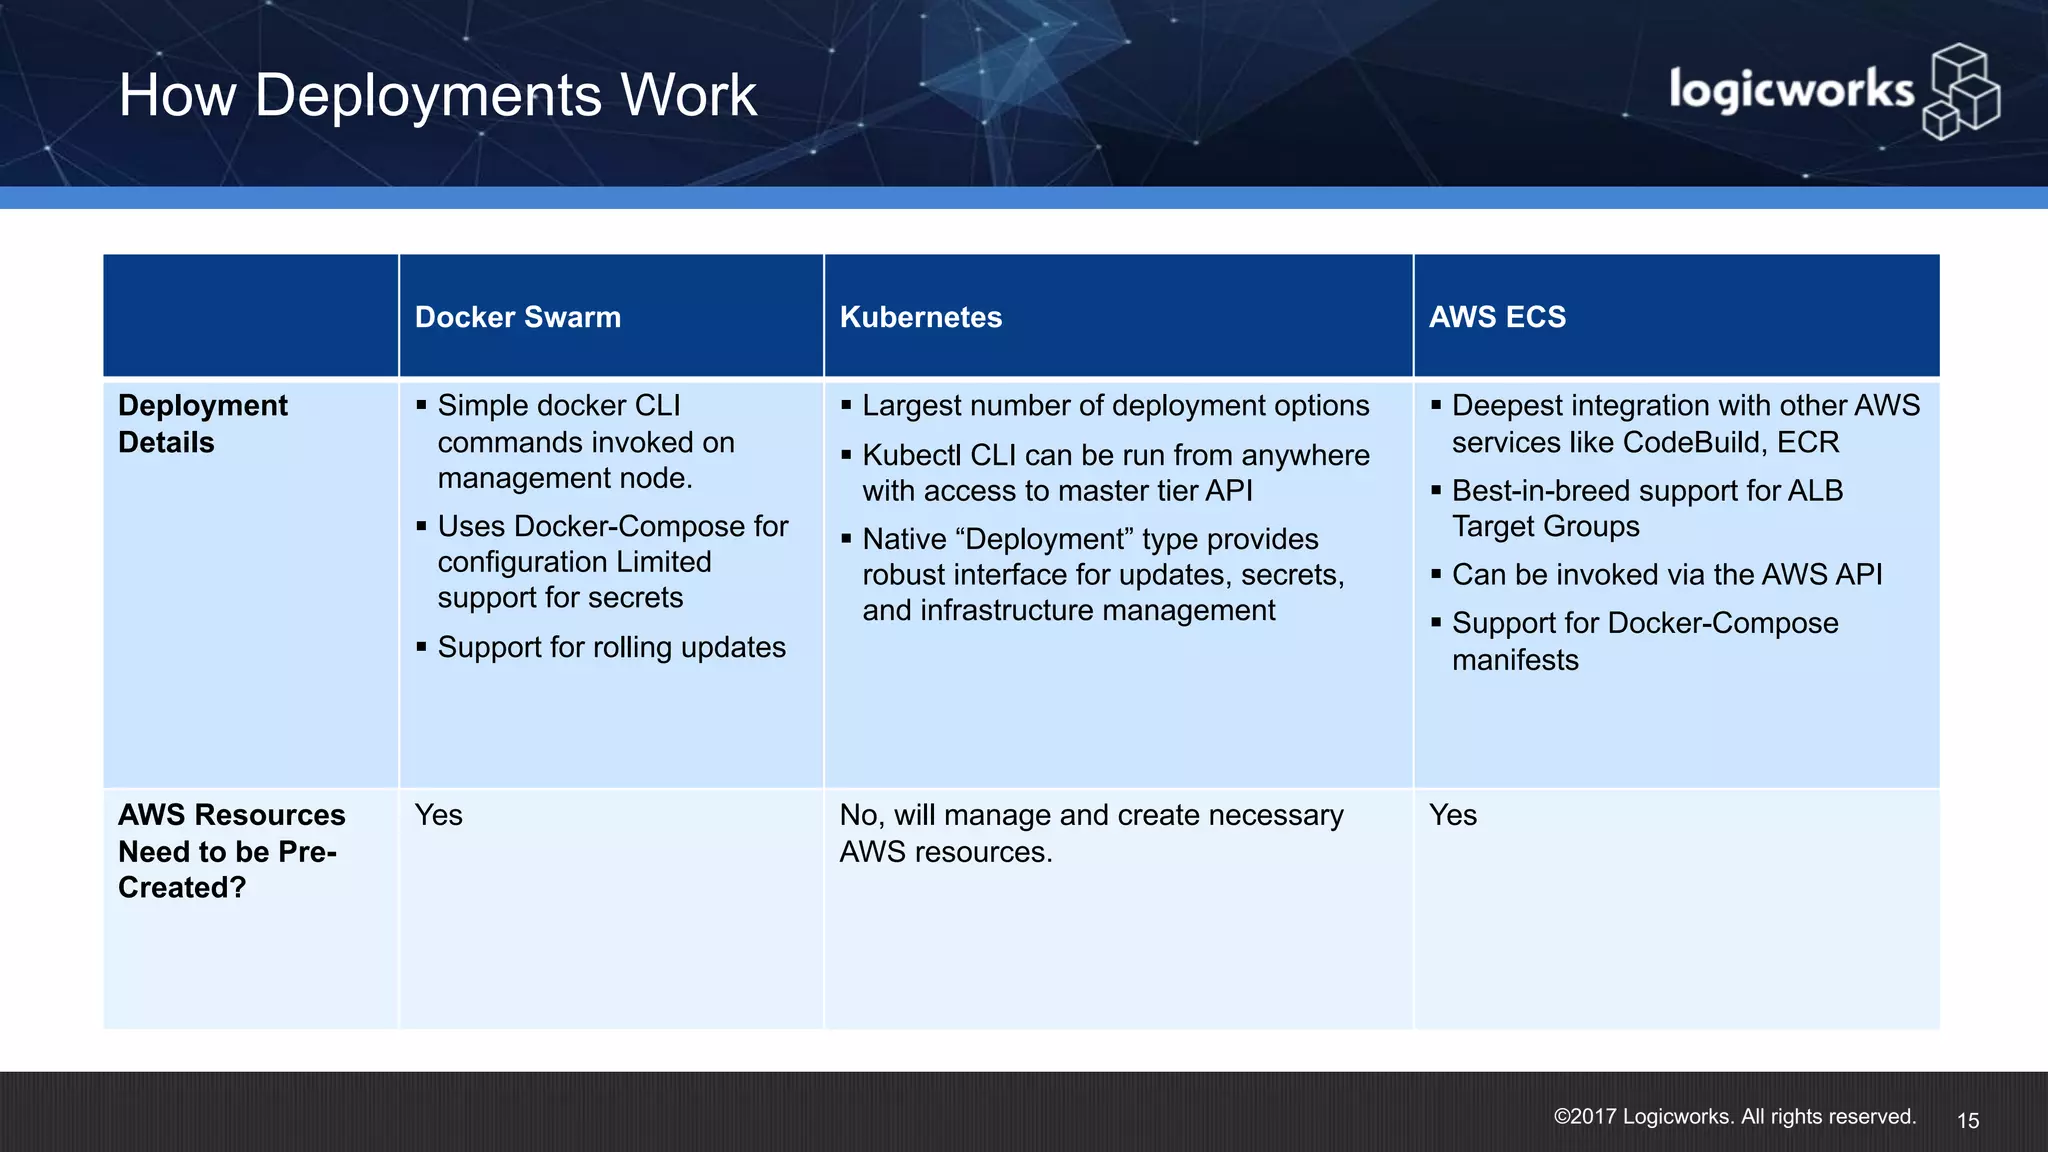
Task: Click the Logicworks copyright notice
Action: 1734,1116
